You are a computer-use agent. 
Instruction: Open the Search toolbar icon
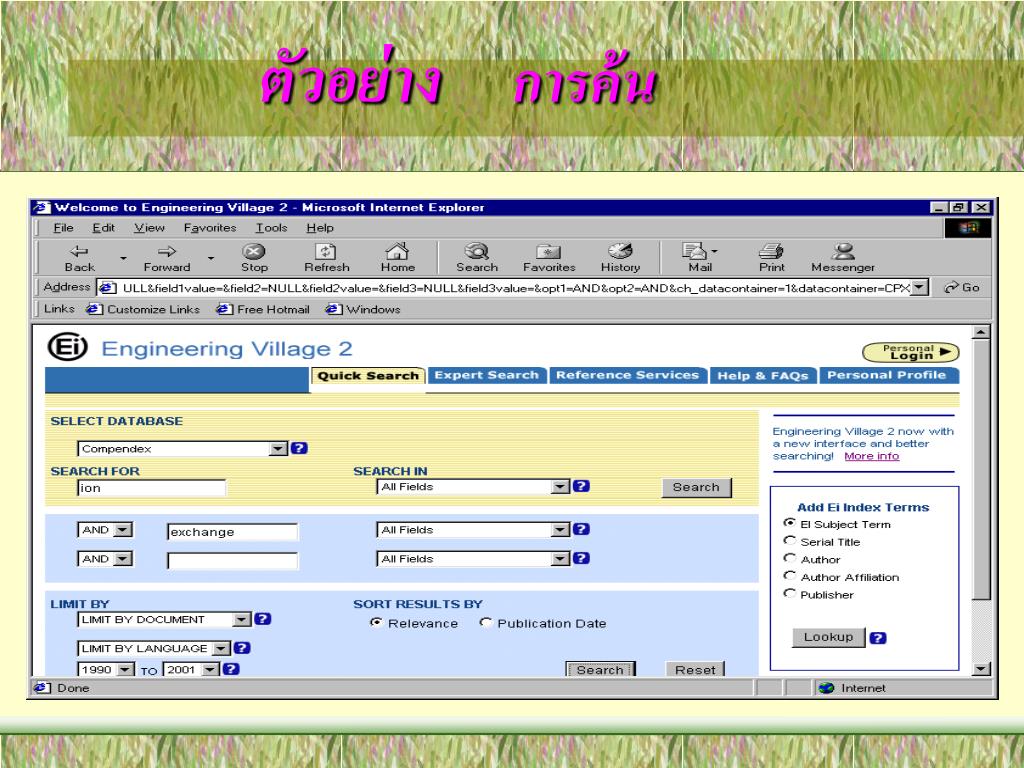coord(477,251)
